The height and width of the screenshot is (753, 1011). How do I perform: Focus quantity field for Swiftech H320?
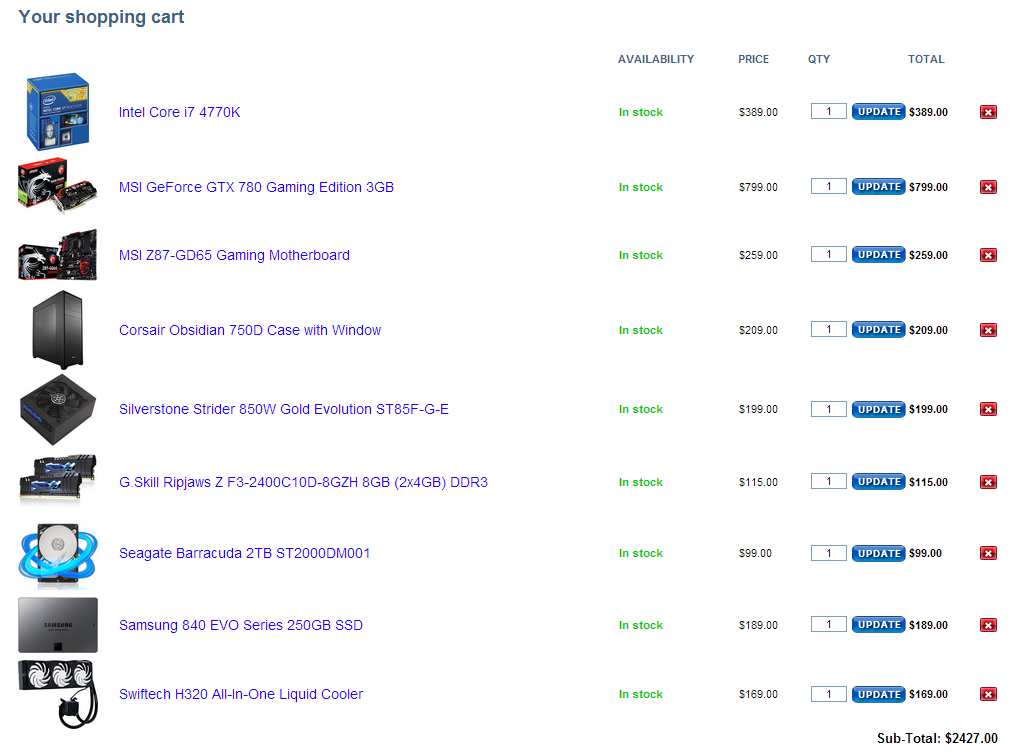829,694
